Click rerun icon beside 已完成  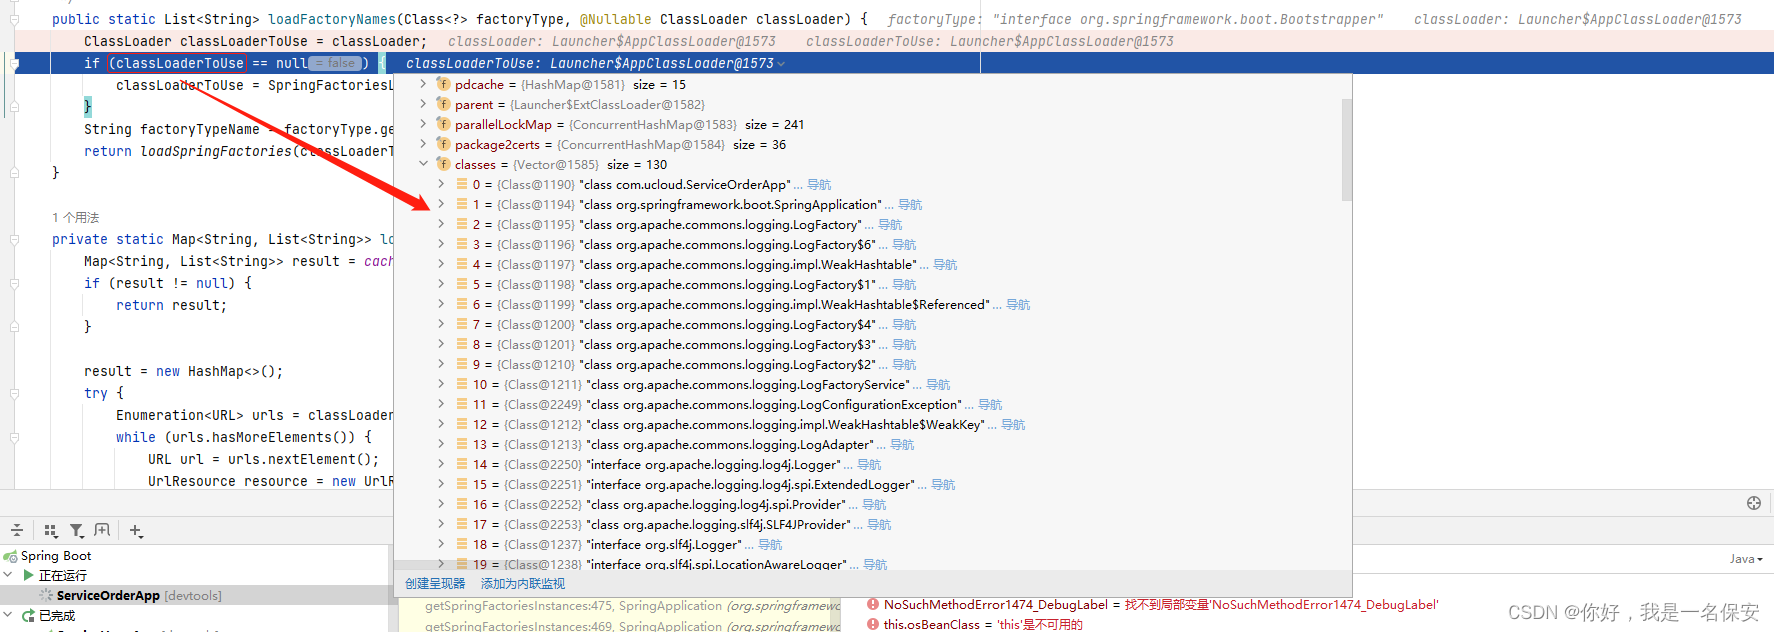(28, 615)
